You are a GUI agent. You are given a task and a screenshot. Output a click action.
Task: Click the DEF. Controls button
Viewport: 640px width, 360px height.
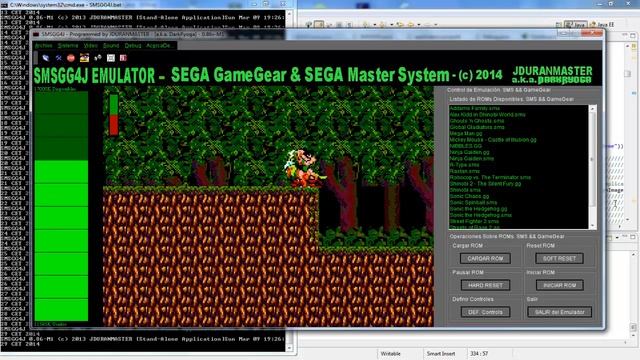[485, 312]
